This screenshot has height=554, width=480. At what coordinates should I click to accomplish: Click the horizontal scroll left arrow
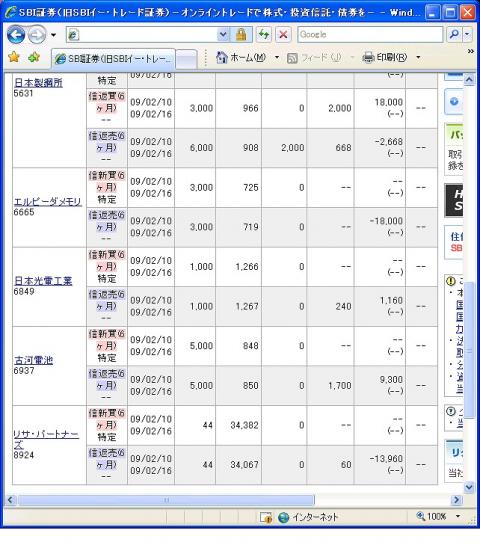(10, 500)
